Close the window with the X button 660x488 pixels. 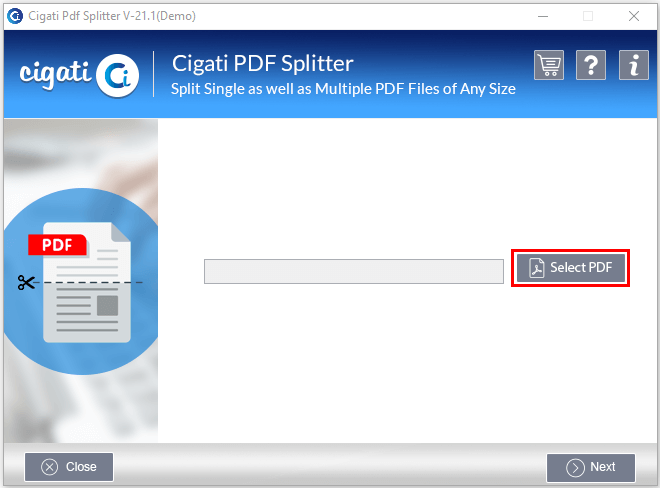(x=634, y=16)
